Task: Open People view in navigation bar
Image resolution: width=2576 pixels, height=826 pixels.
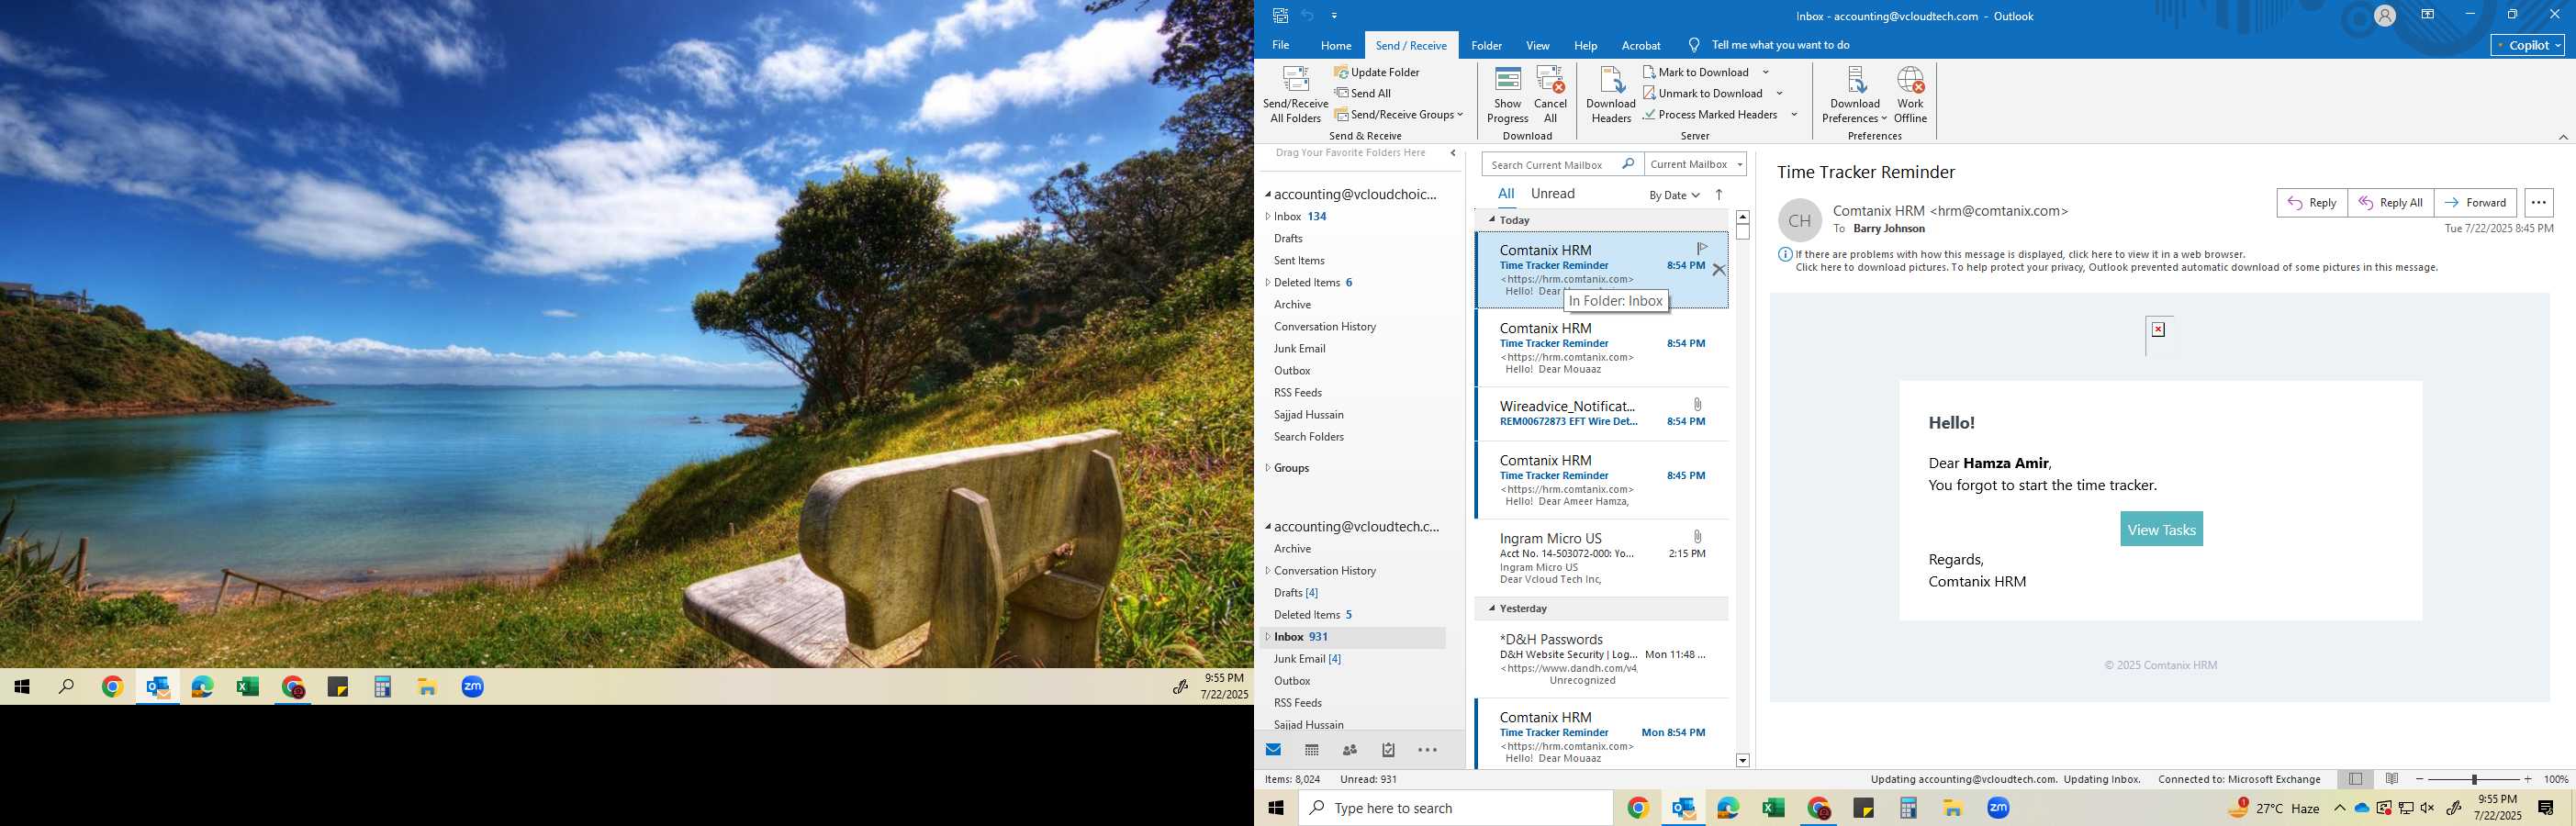Action: pyautogui.click(x=1350, y=749)
